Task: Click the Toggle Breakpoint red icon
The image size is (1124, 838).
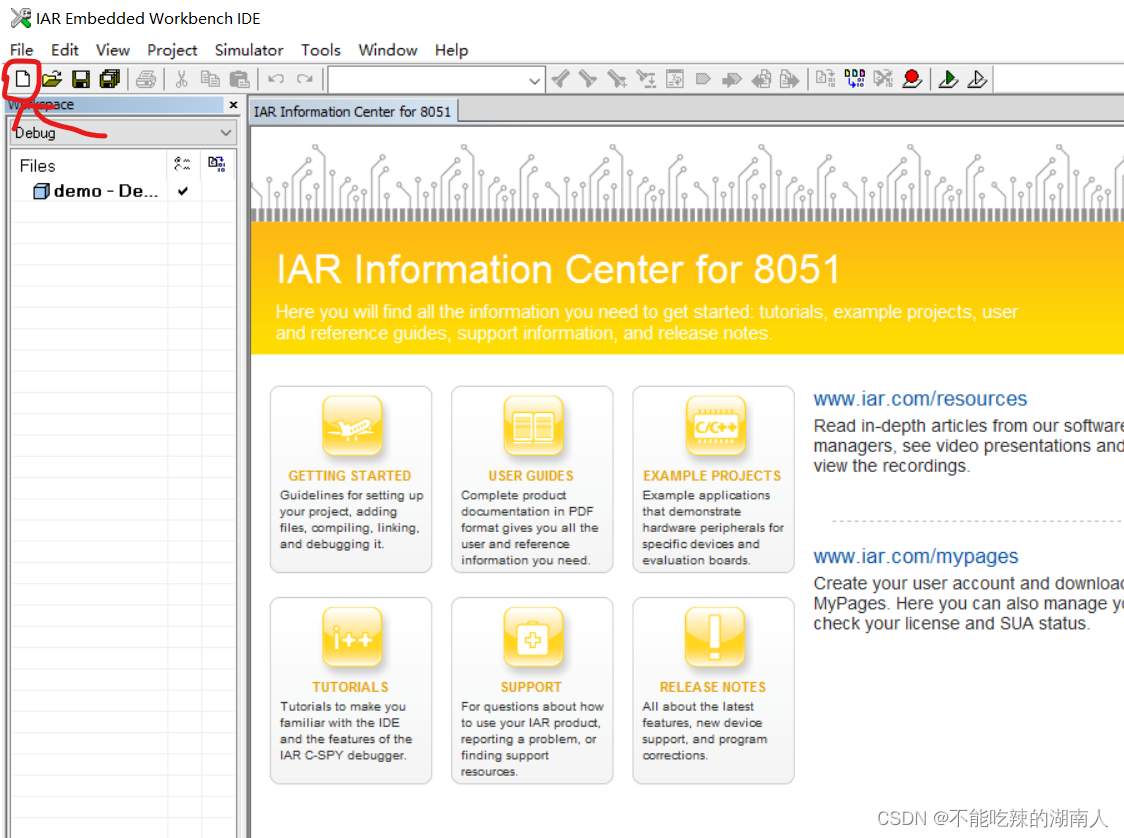Action: pos(911,79)
